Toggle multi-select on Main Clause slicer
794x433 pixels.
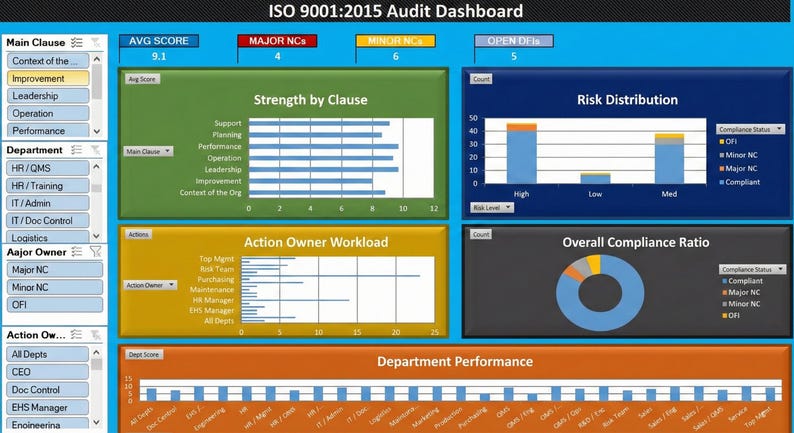click(76, 43)
